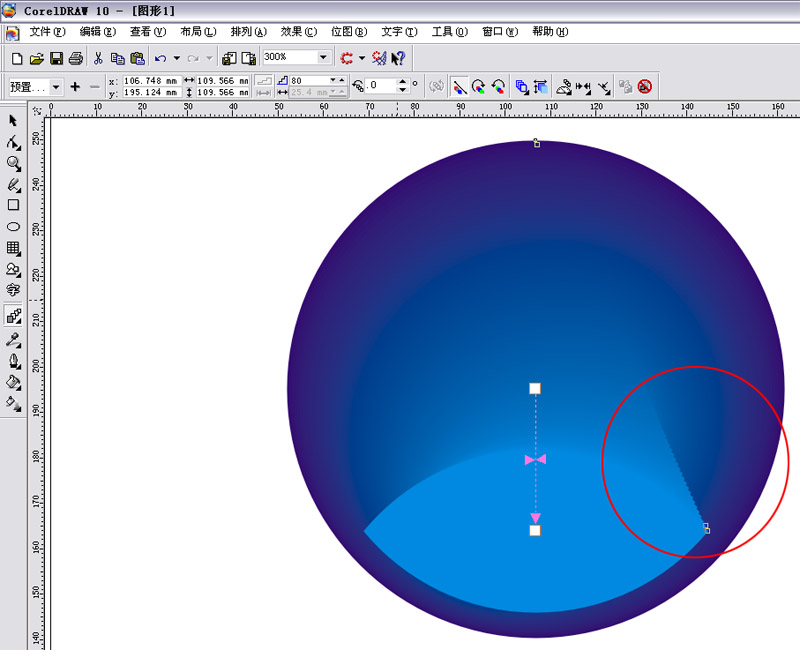Image resolution: width=800 pixels, height=650 pixels.
Task: Create a new document
Action: click(17, 59)
